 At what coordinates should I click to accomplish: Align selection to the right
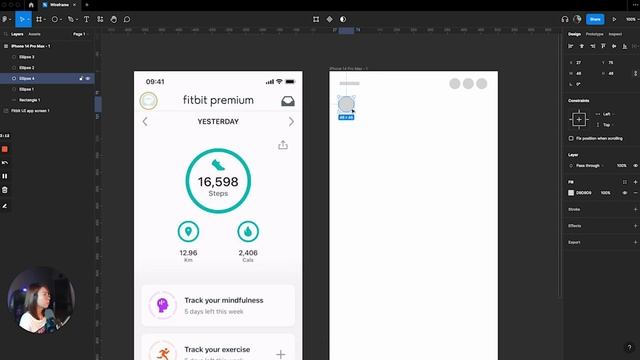pyautogui.click(x=593, y=46)
